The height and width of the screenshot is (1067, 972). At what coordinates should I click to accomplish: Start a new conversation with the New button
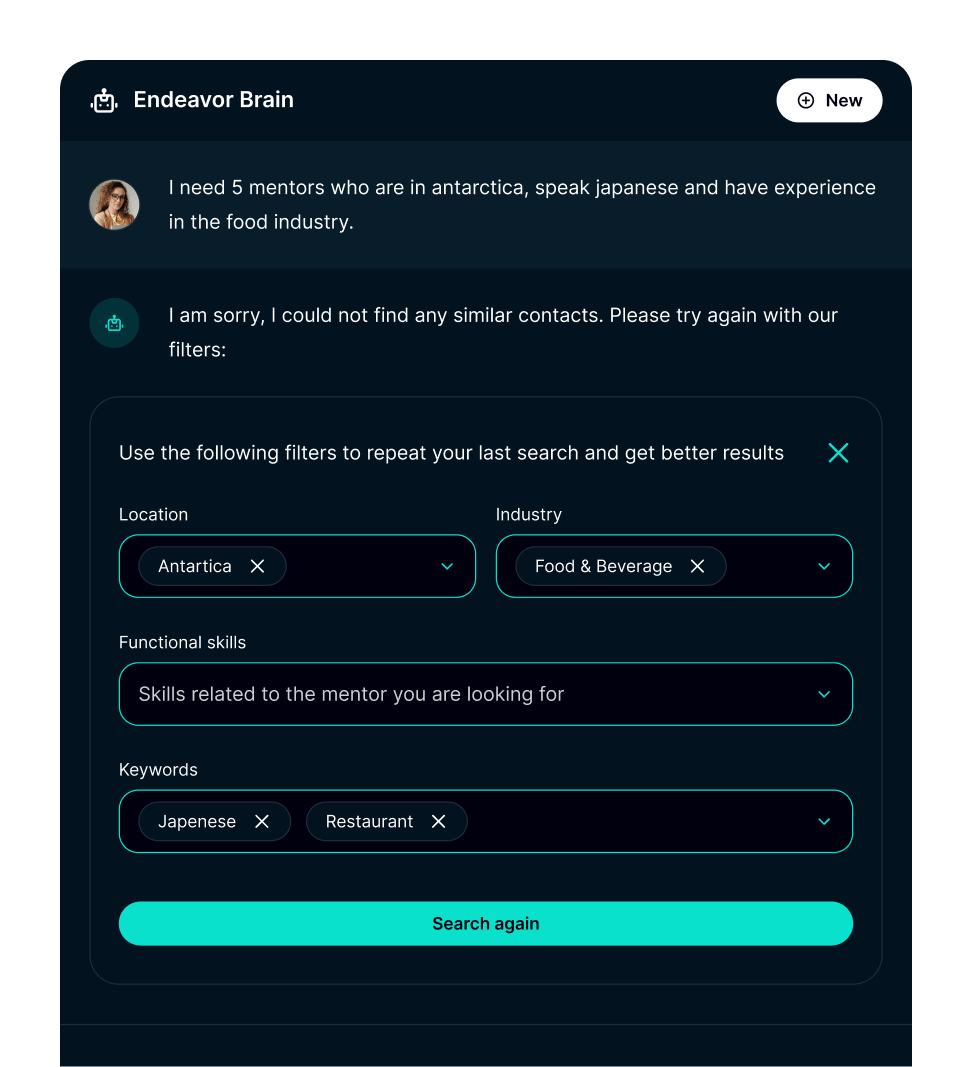[829, 100]
